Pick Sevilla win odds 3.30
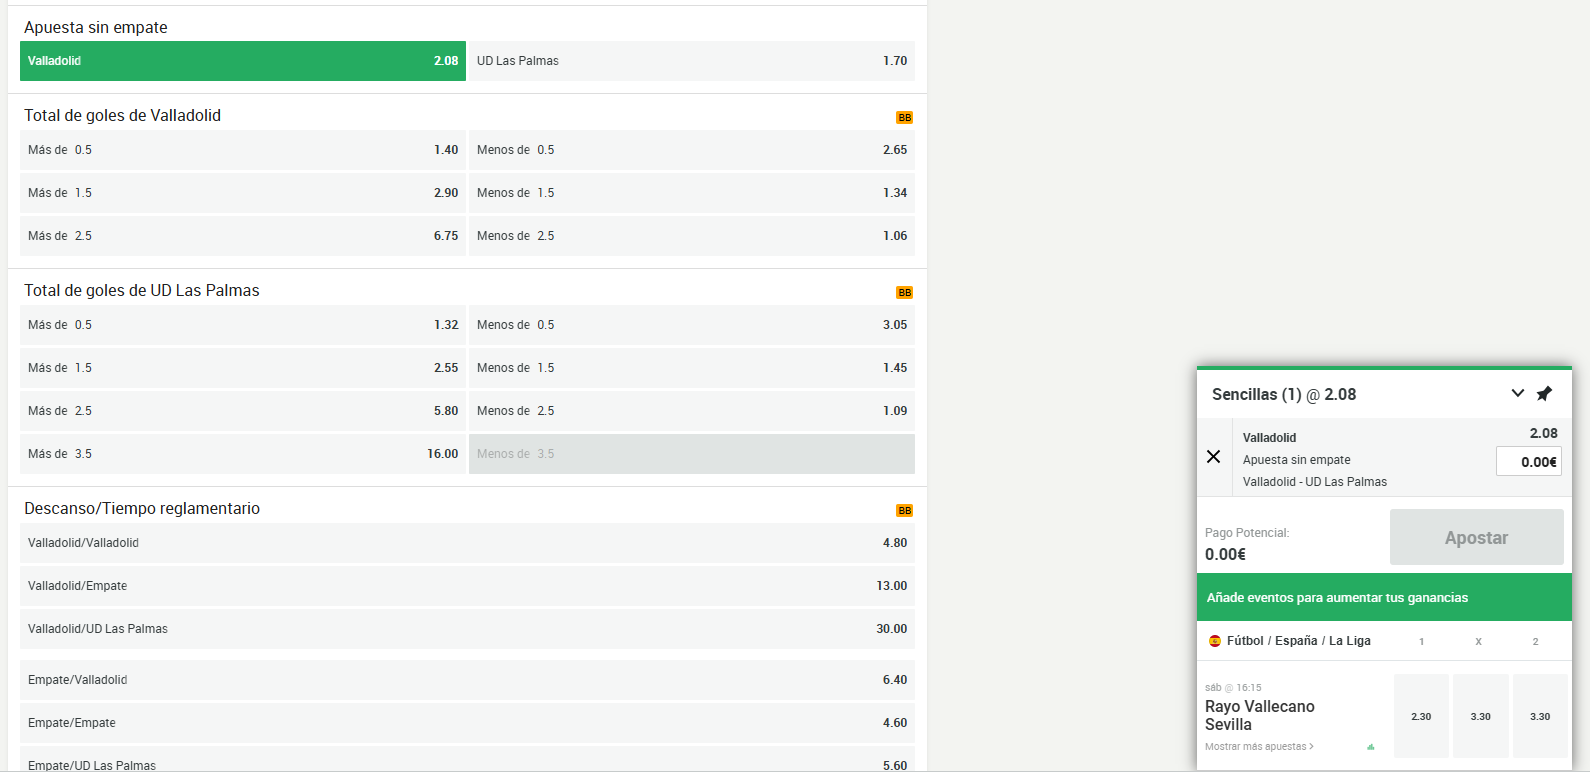Screen dimensions: 1590x772 point(1540,716)
